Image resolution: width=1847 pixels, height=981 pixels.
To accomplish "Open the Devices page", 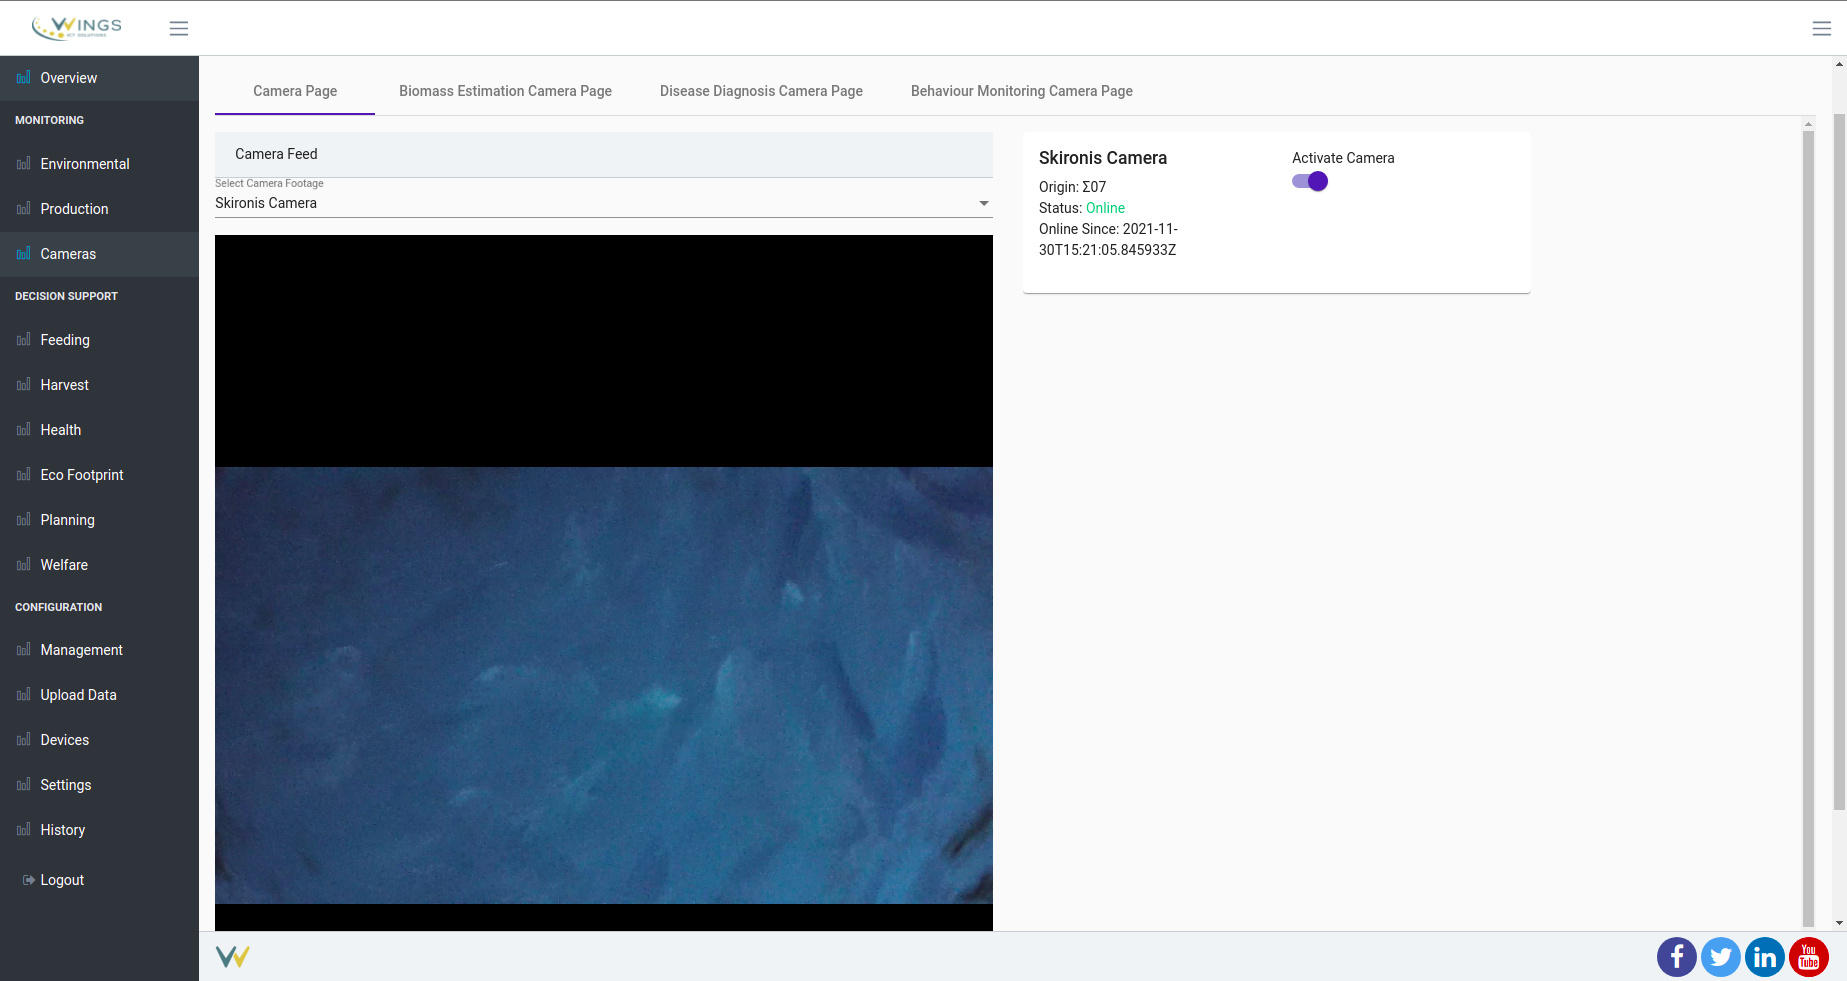I will tap(99, 740).
